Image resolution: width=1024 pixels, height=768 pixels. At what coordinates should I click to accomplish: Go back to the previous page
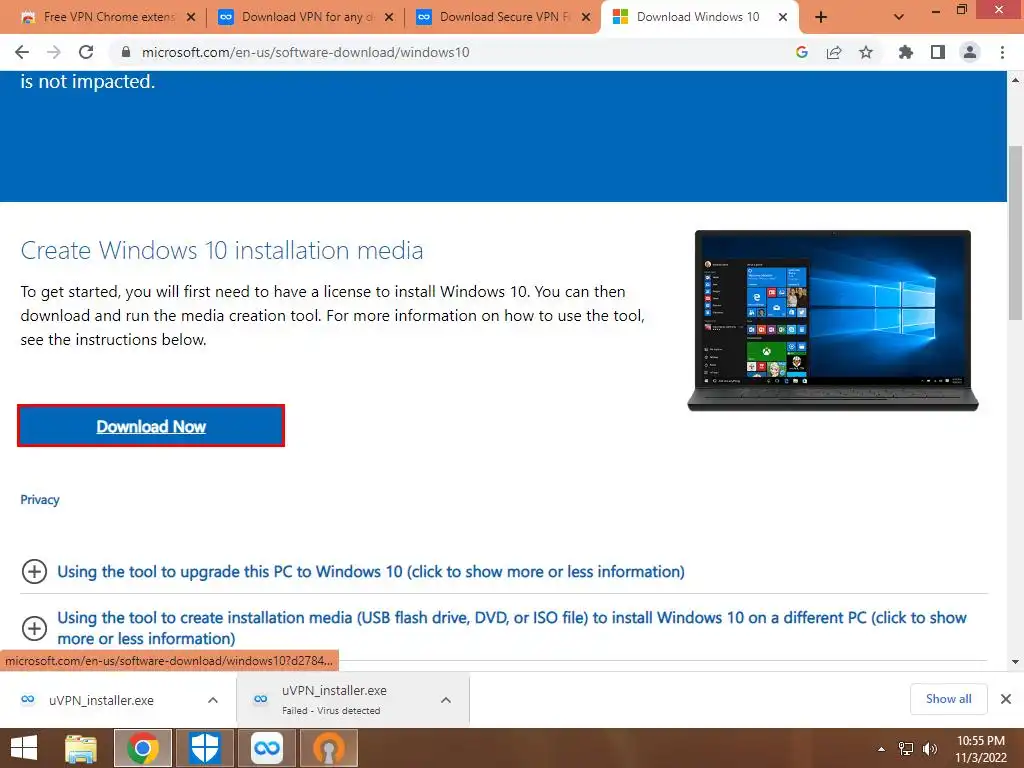[22, 52]
